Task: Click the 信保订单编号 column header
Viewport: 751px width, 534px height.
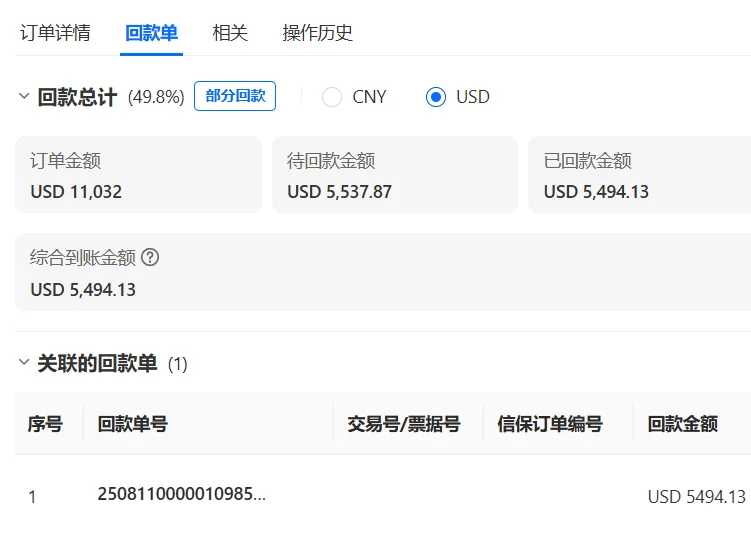Action: click(x=550, y=424)
